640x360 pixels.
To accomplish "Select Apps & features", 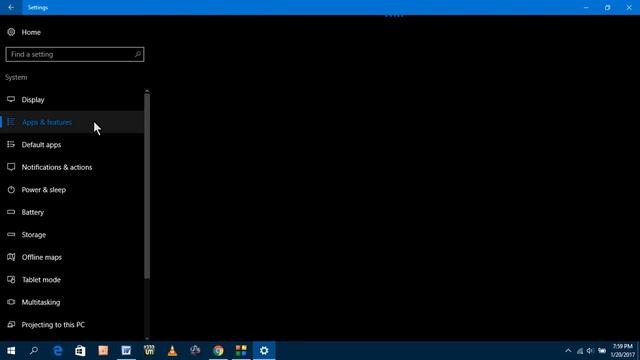I will [x=72, y=122].
